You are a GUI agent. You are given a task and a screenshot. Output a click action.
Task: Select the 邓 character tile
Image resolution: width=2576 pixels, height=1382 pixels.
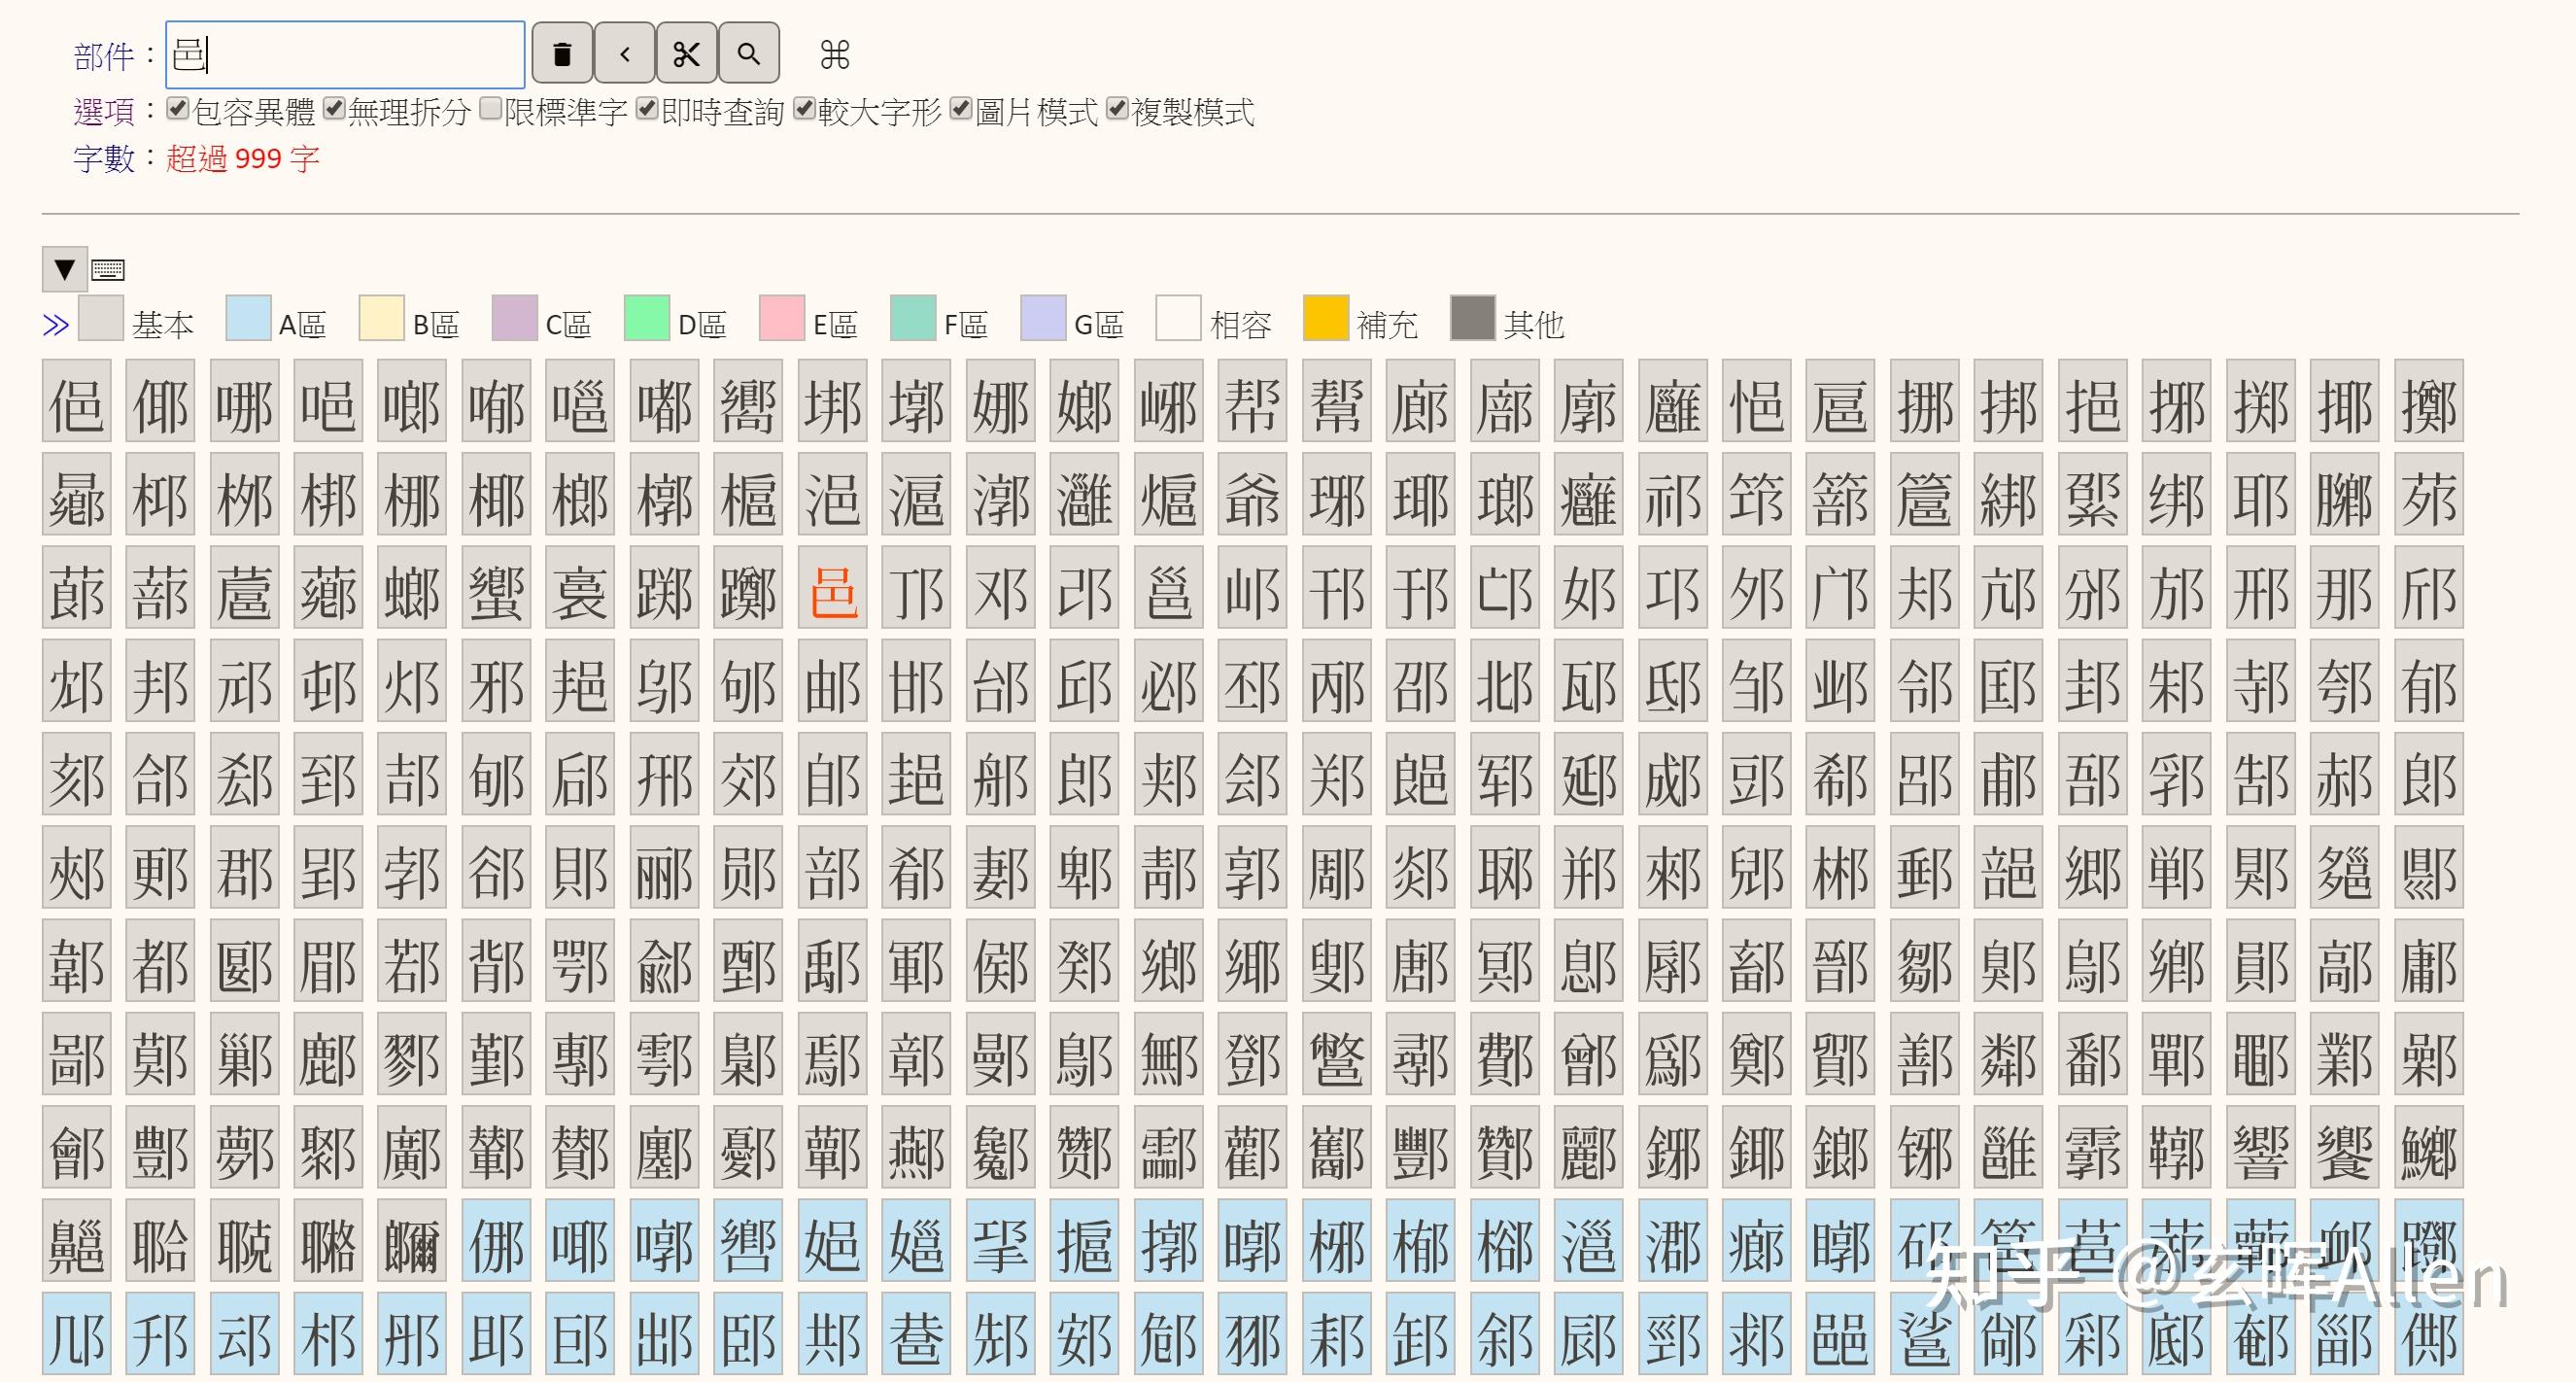tap(1001, 588)
